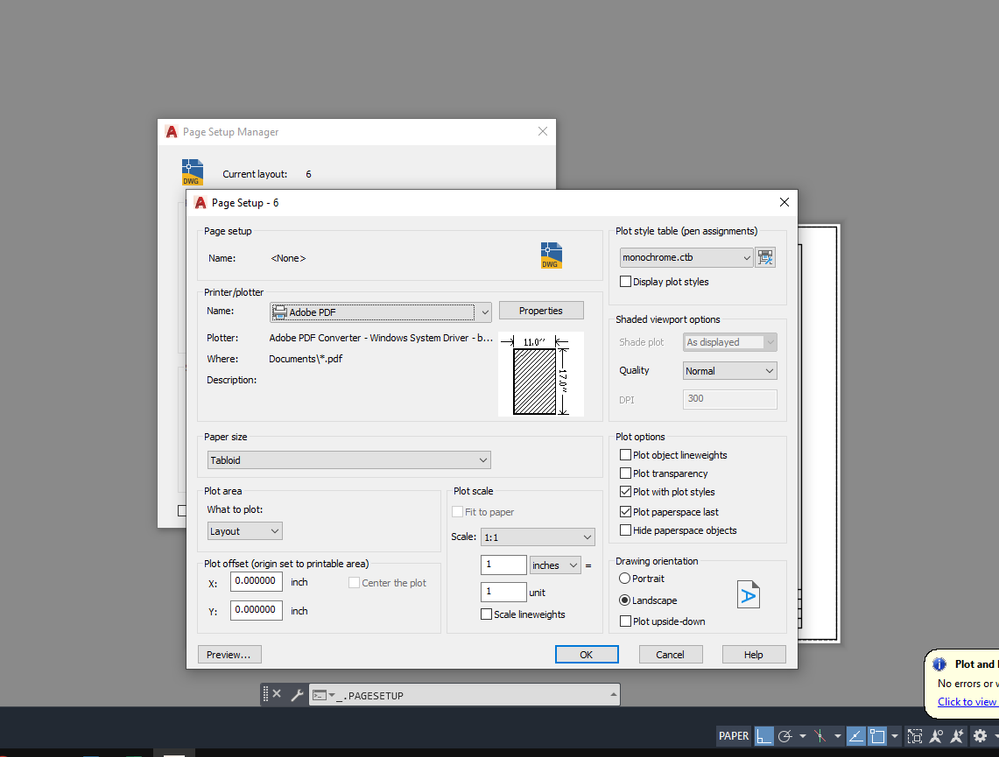Toggle PAPER space button in status bar

coord(734,736)
